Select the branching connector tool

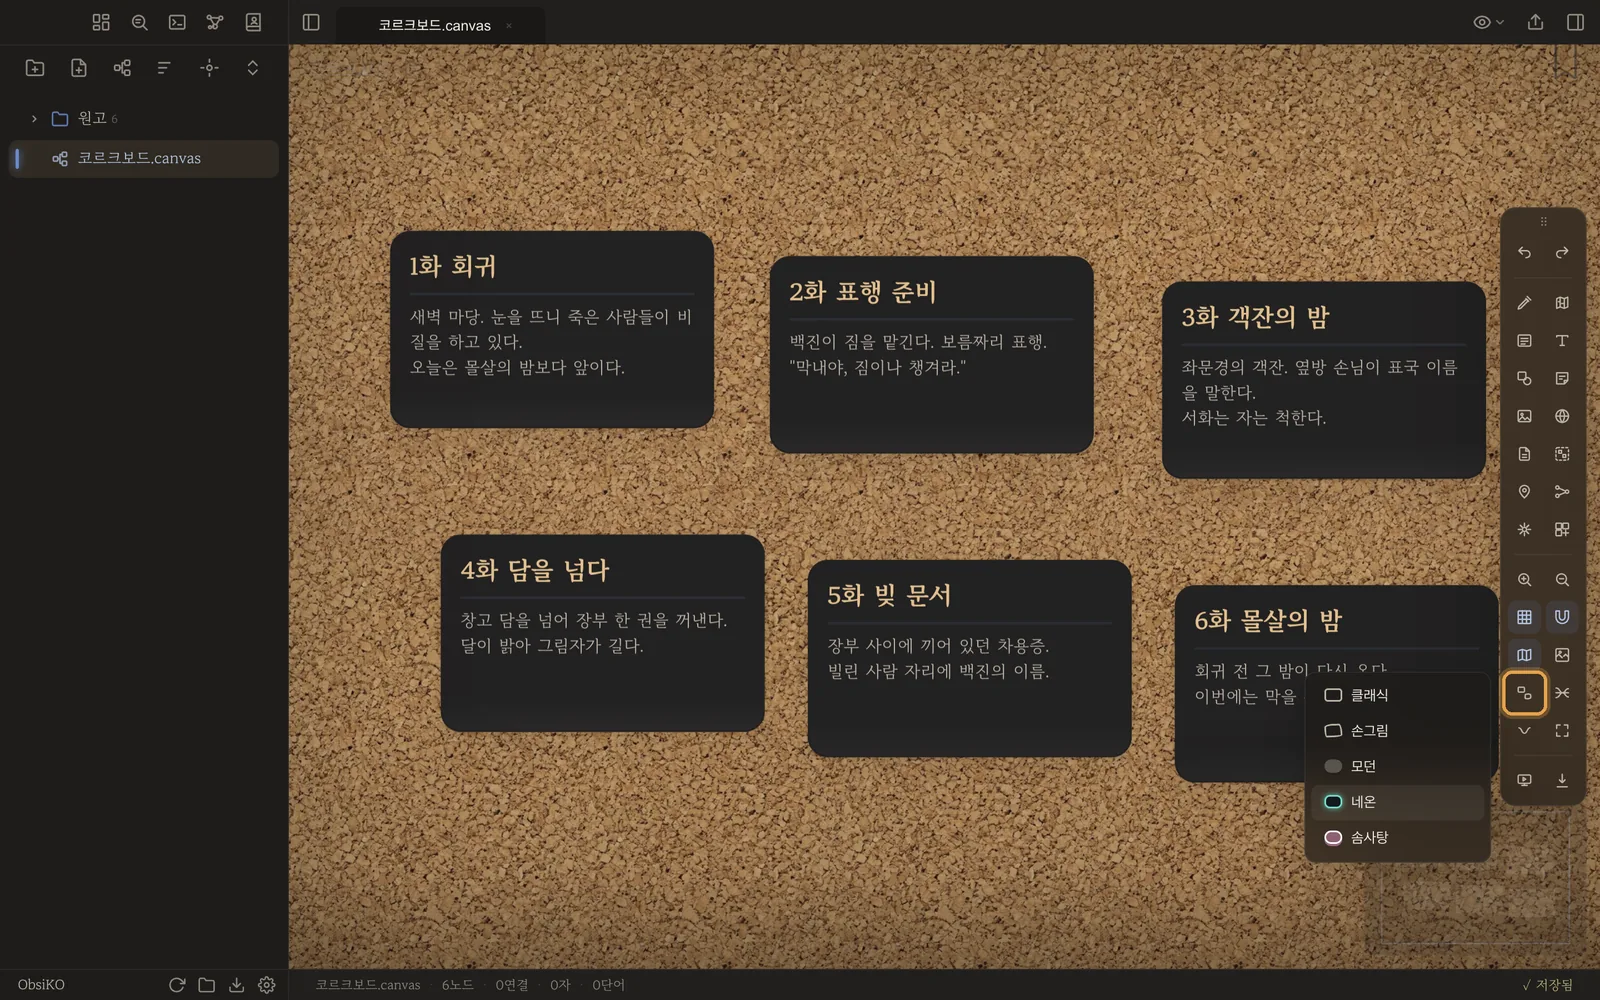pyautogui.click(x=1562, y=492)
